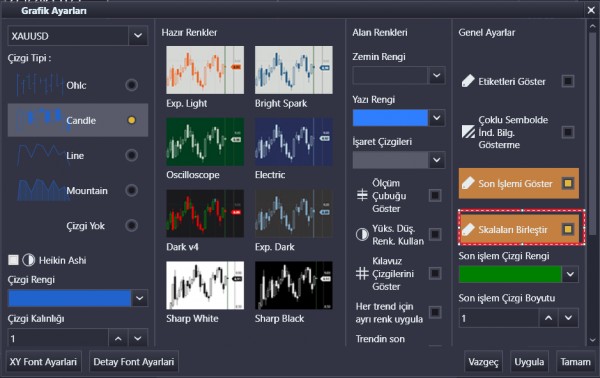Screen dimensions: 600x378
Task: Click the Heikin Ashi half-circle icon
Action: [x=29, y=260]
